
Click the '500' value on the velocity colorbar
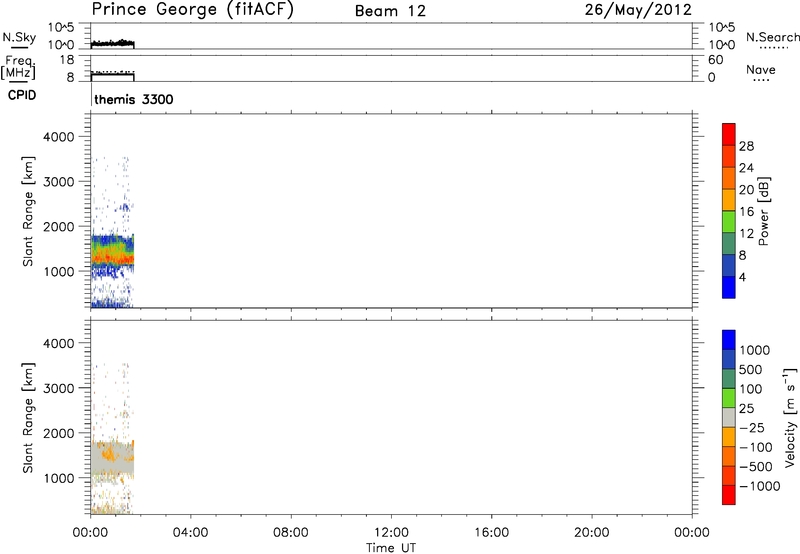click(750, 370)
